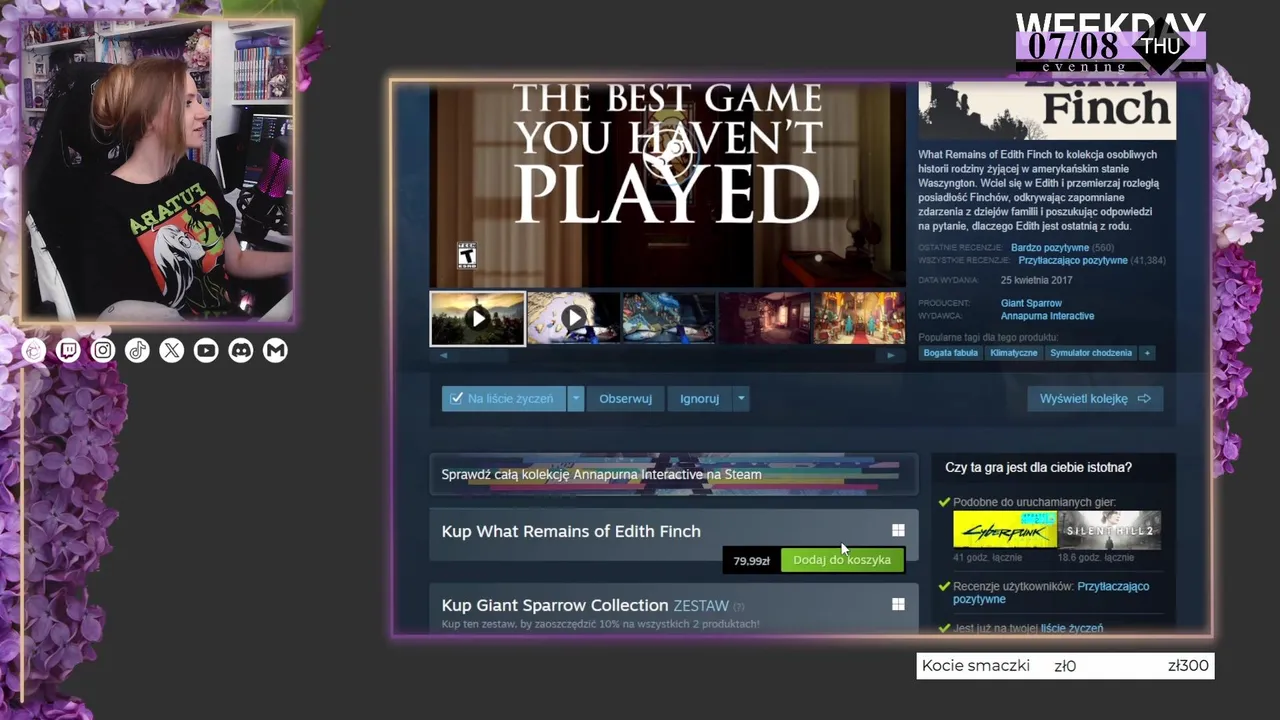Viewport: 1280px width, 720px height.
Task: Play the first video thumbnail
Action: [478, 319]
